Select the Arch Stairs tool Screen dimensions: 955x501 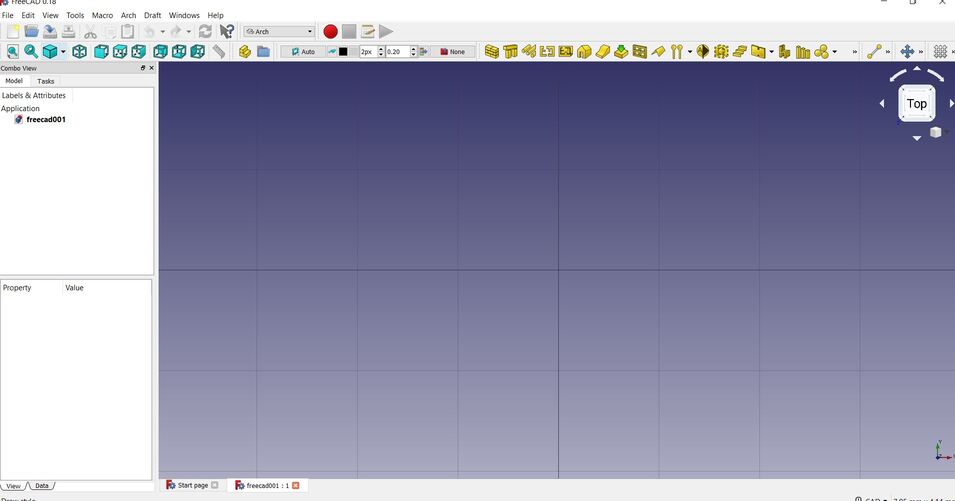click(739, 52)
